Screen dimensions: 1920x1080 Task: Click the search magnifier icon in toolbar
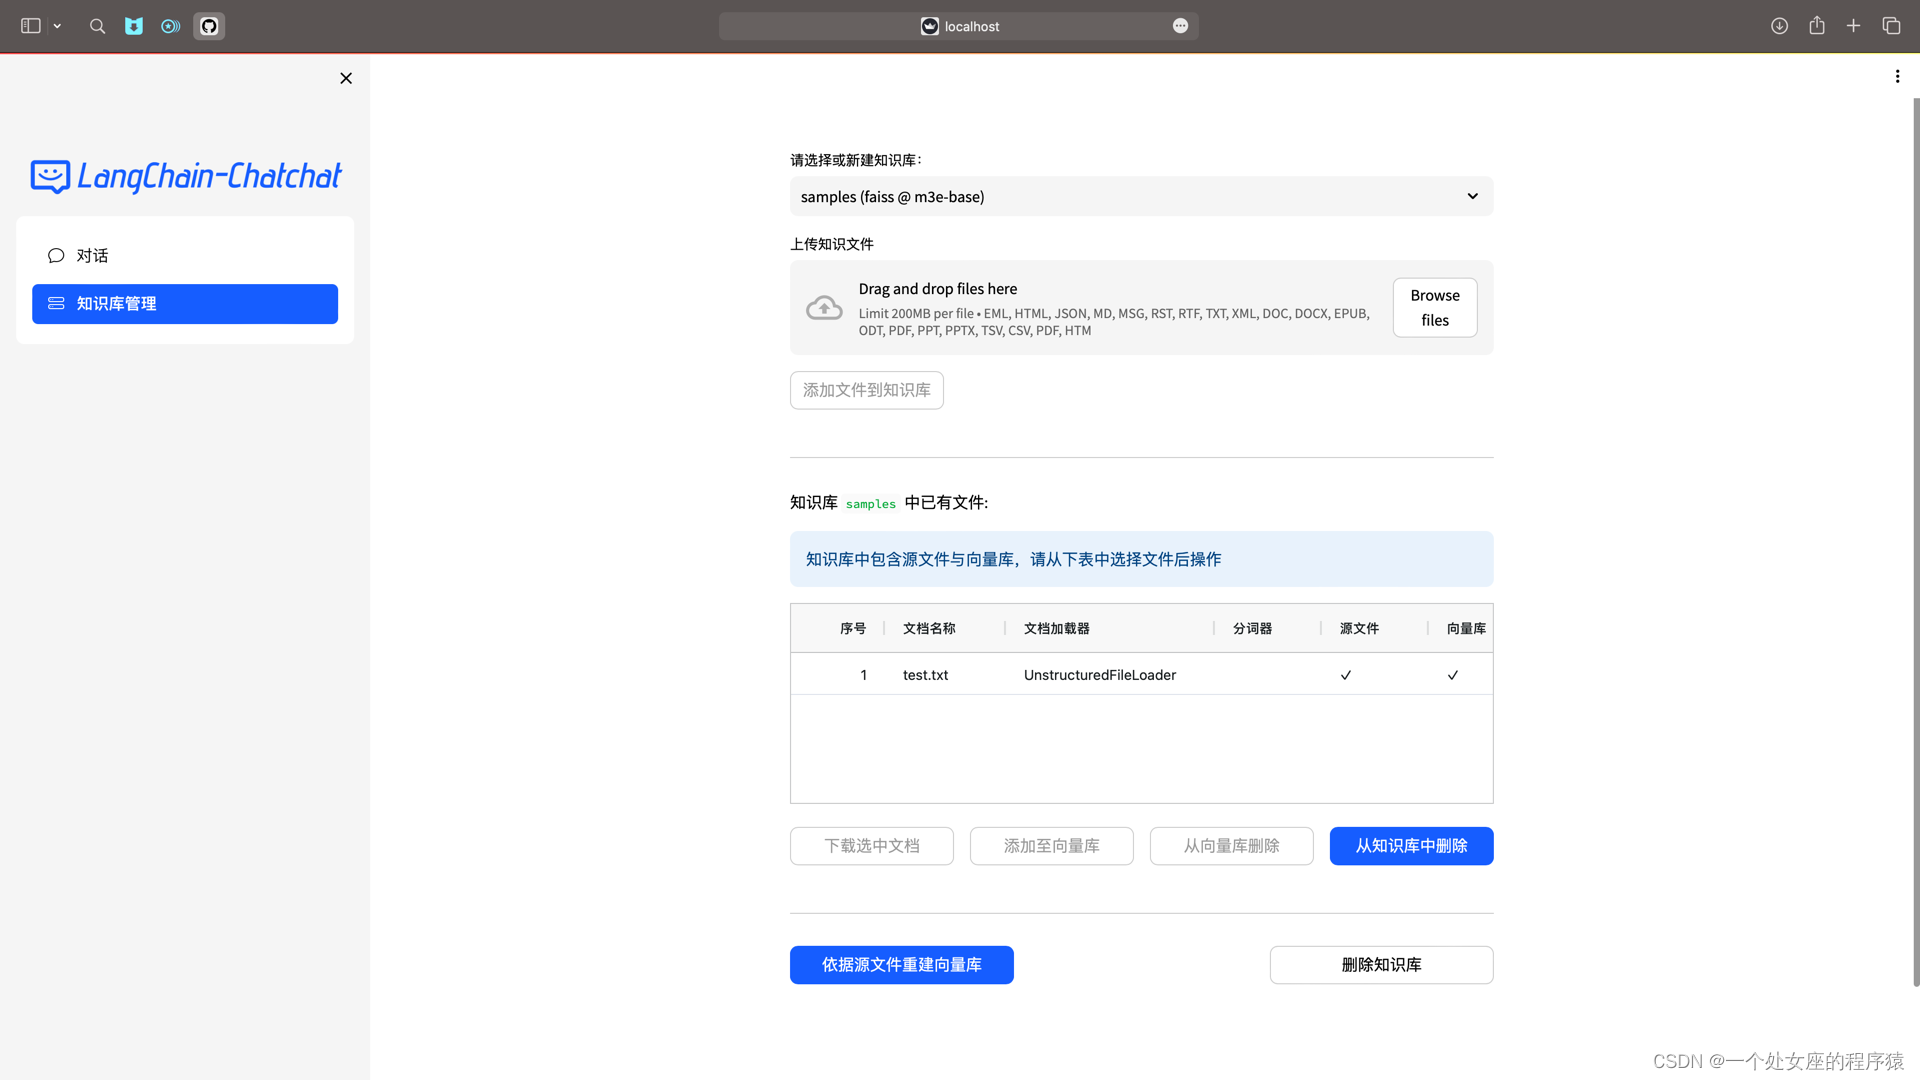coord(97,26)
